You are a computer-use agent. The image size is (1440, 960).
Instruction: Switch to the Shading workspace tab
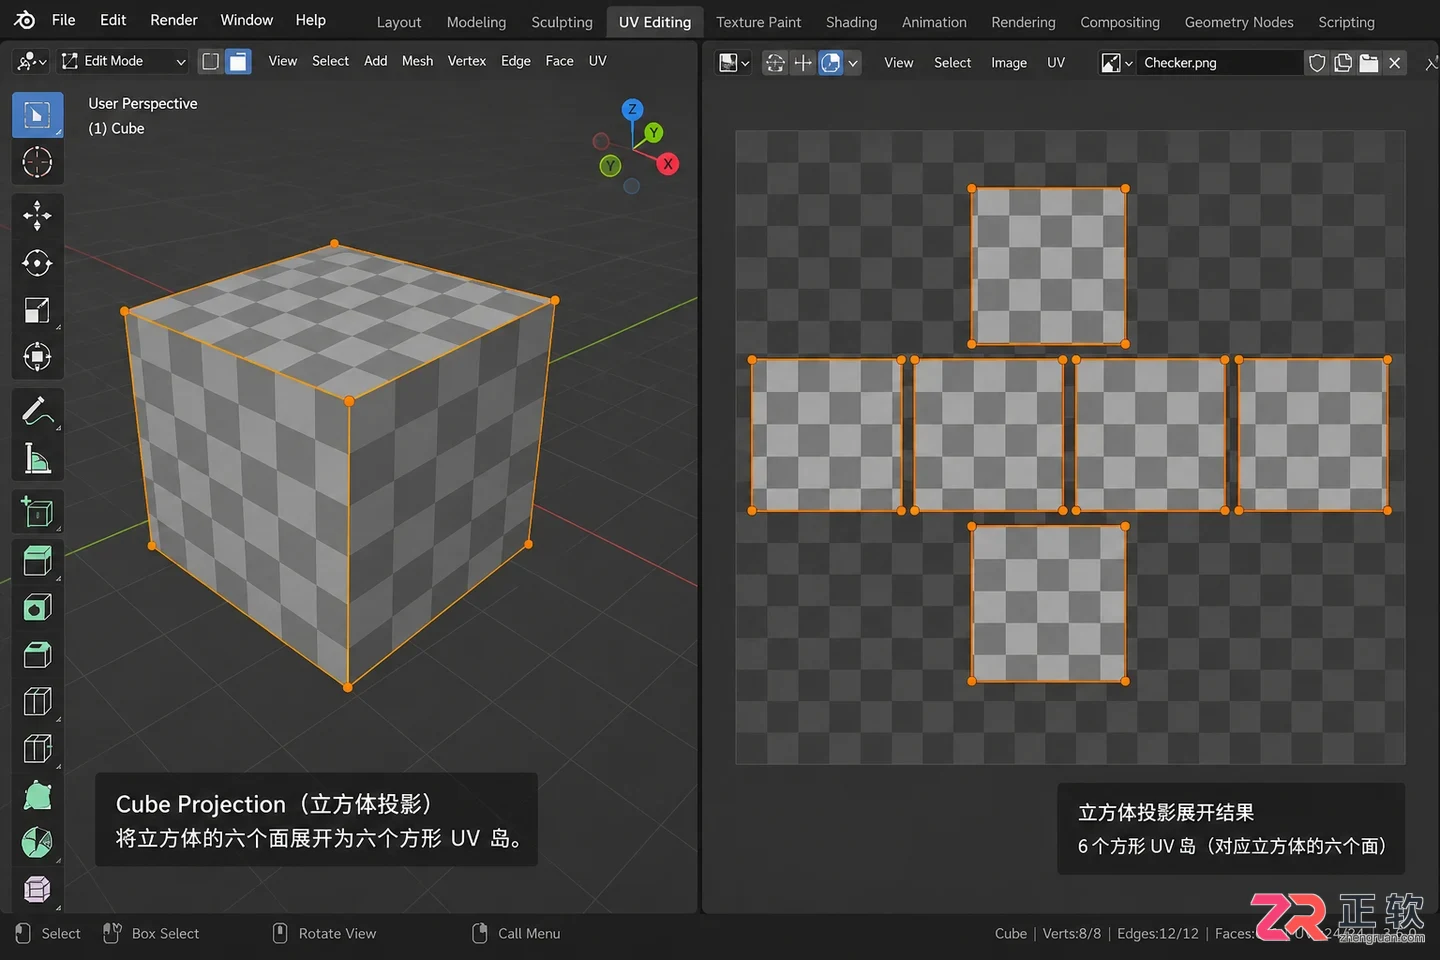coord(851,22)
